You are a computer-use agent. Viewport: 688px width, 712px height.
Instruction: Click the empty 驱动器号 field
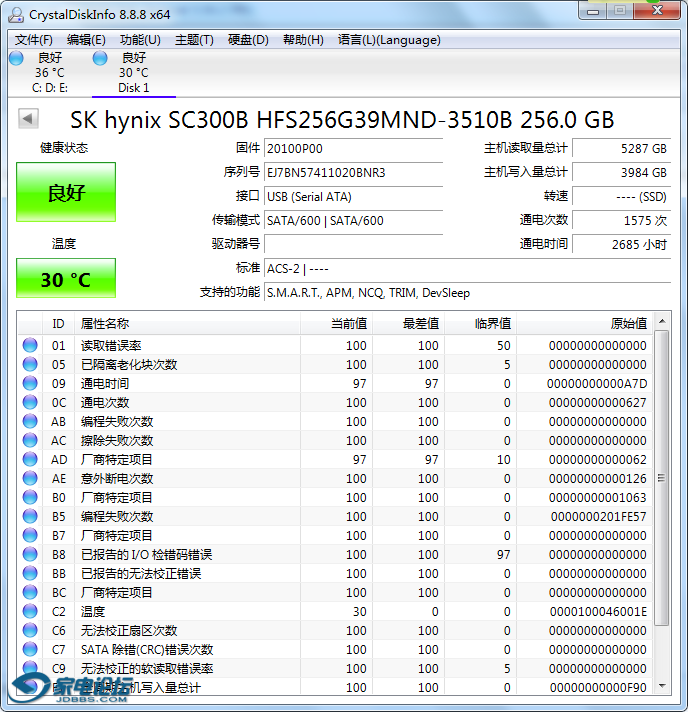(x=353, y=245)
